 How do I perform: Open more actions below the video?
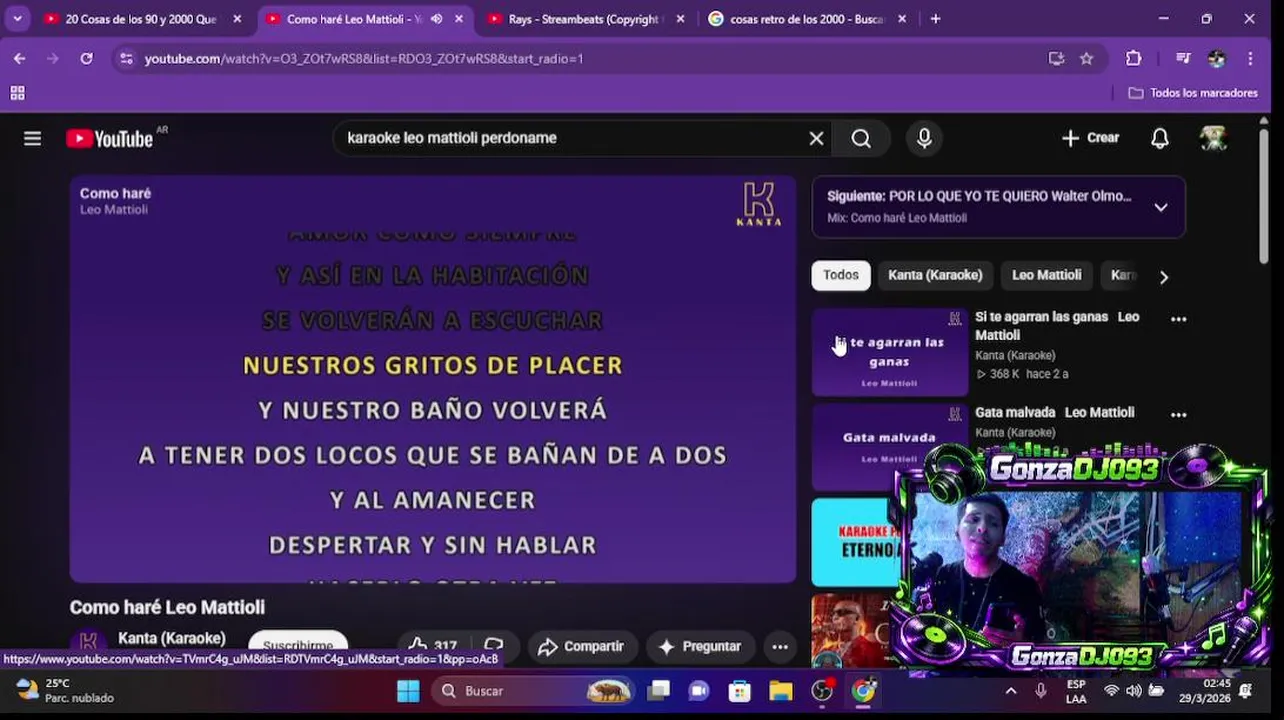(780, 646)
